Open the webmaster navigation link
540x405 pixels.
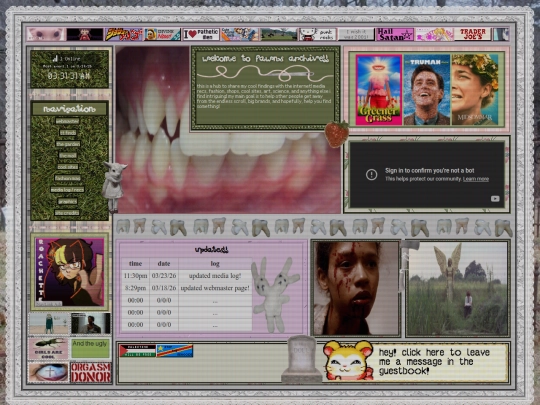coord(68,121)
